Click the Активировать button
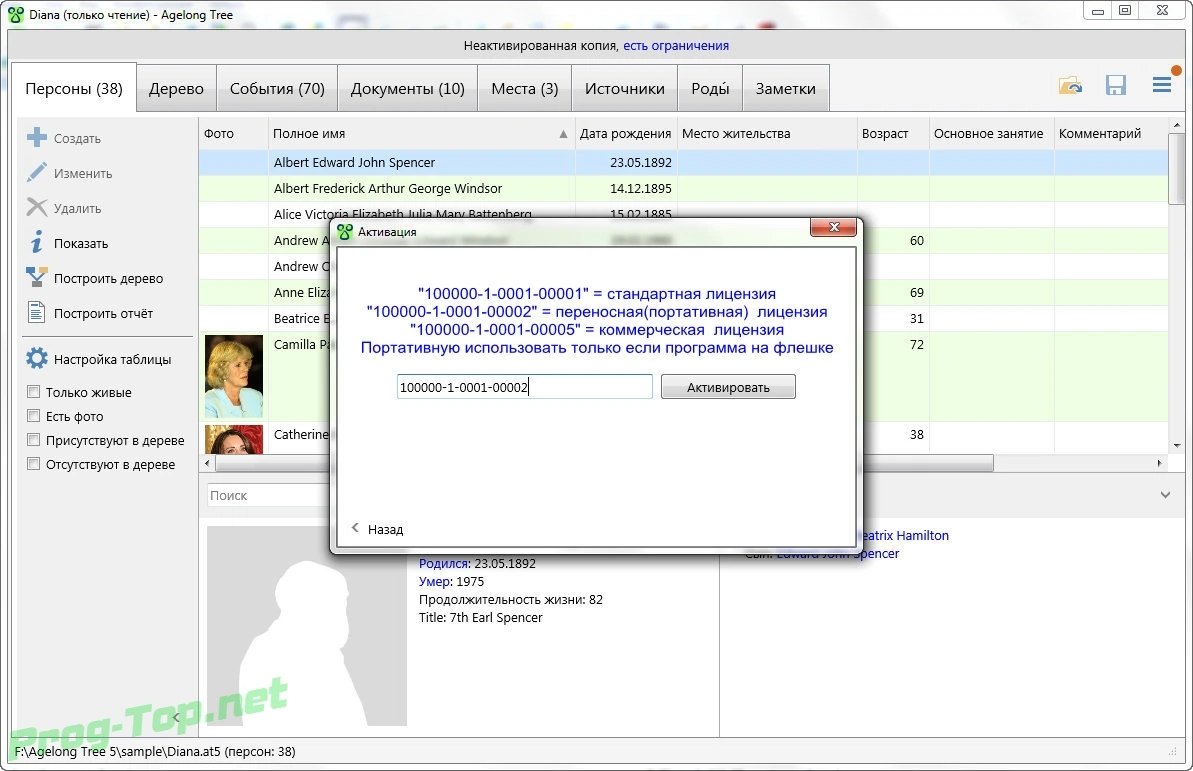Viewport: 1193px width, 771px height. pos(728,387)
